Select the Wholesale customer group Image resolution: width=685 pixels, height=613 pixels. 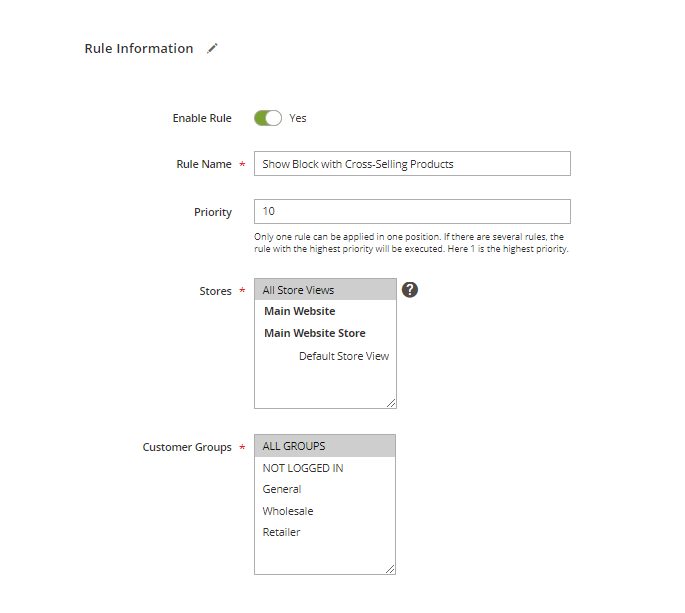tap(288, 511)
